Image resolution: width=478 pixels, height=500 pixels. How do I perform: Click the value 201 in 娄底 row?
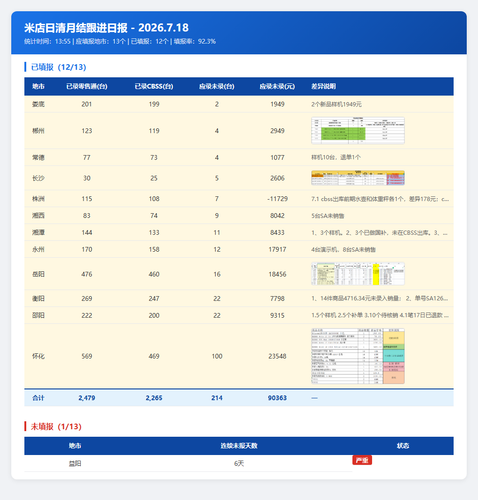87,104
